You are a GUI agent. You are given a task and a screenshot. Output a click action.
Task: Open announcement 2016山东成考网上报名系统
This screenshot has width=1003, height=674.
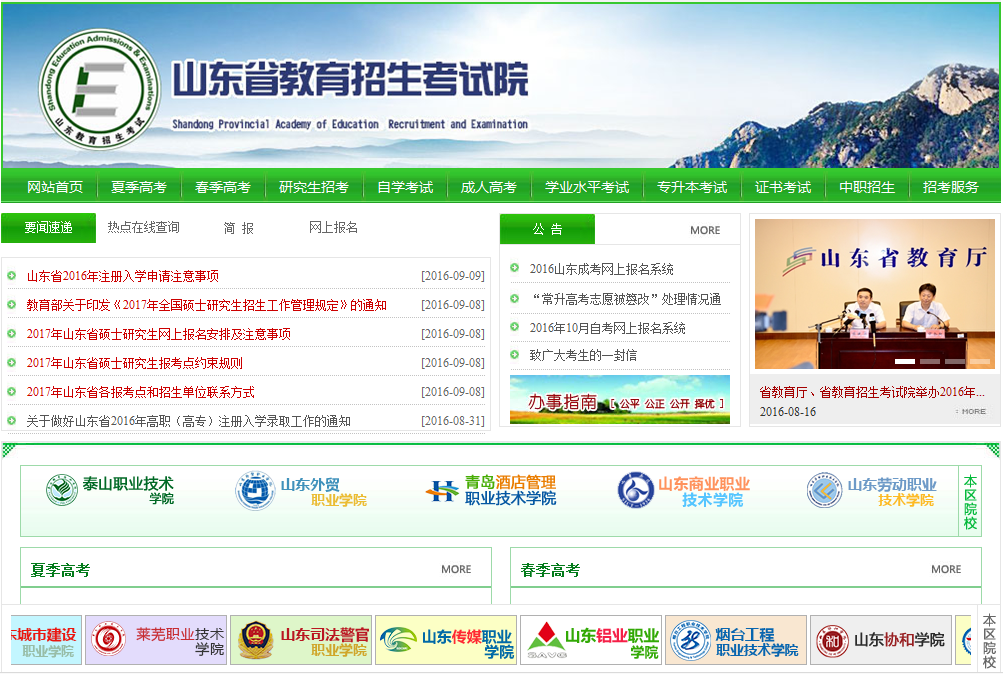tap(601, 269)
